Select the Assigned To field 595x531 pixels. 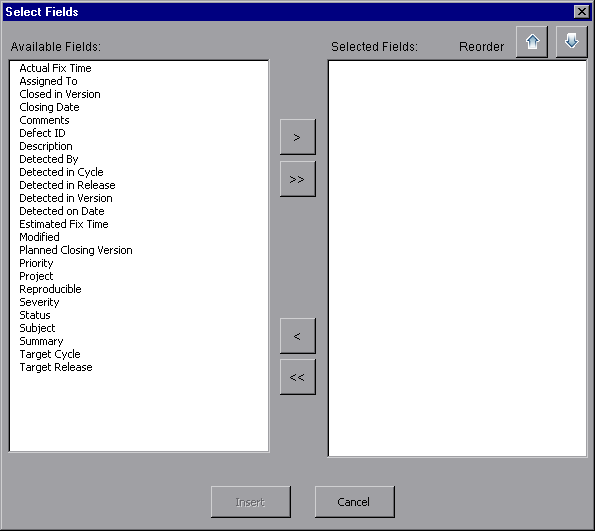(x=49, y=81)
